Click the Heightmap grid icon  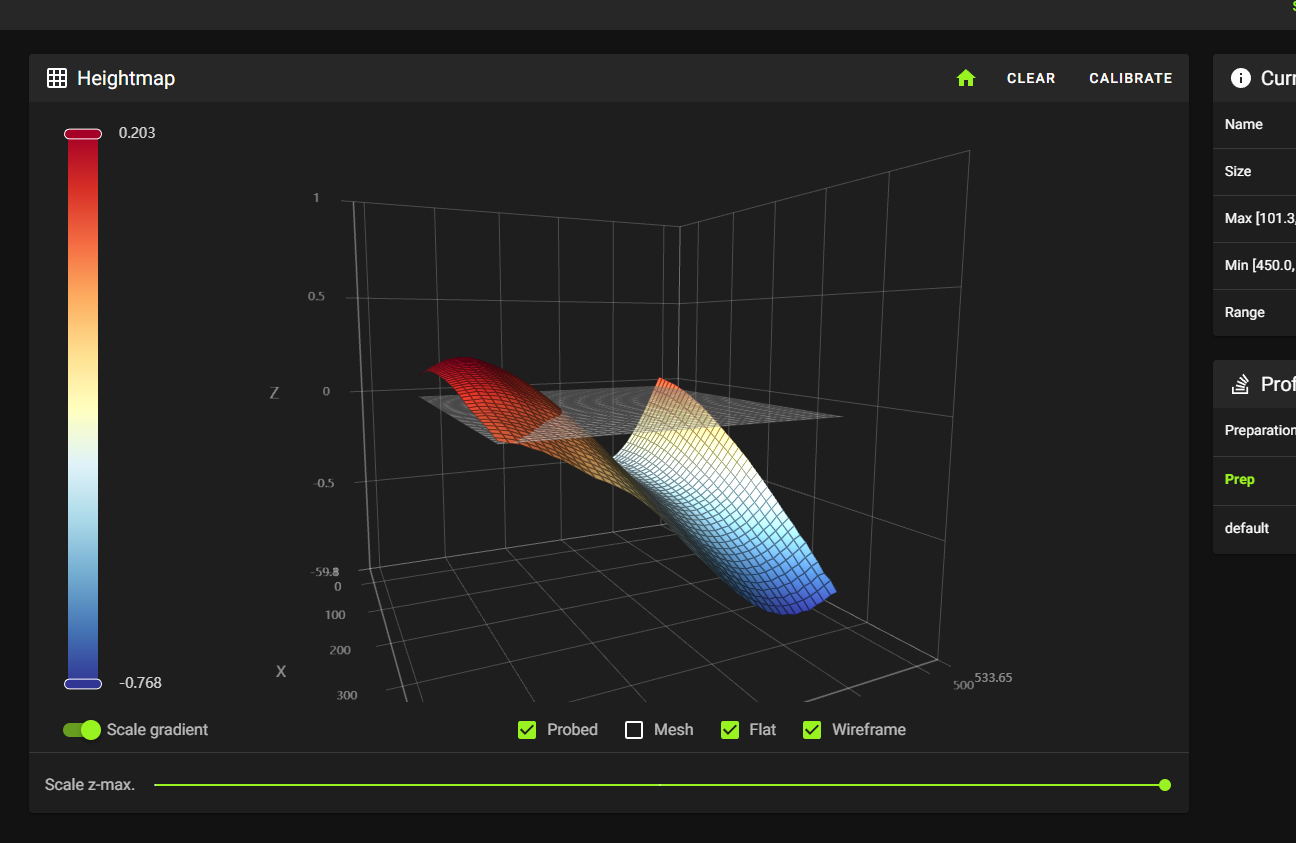57,78
